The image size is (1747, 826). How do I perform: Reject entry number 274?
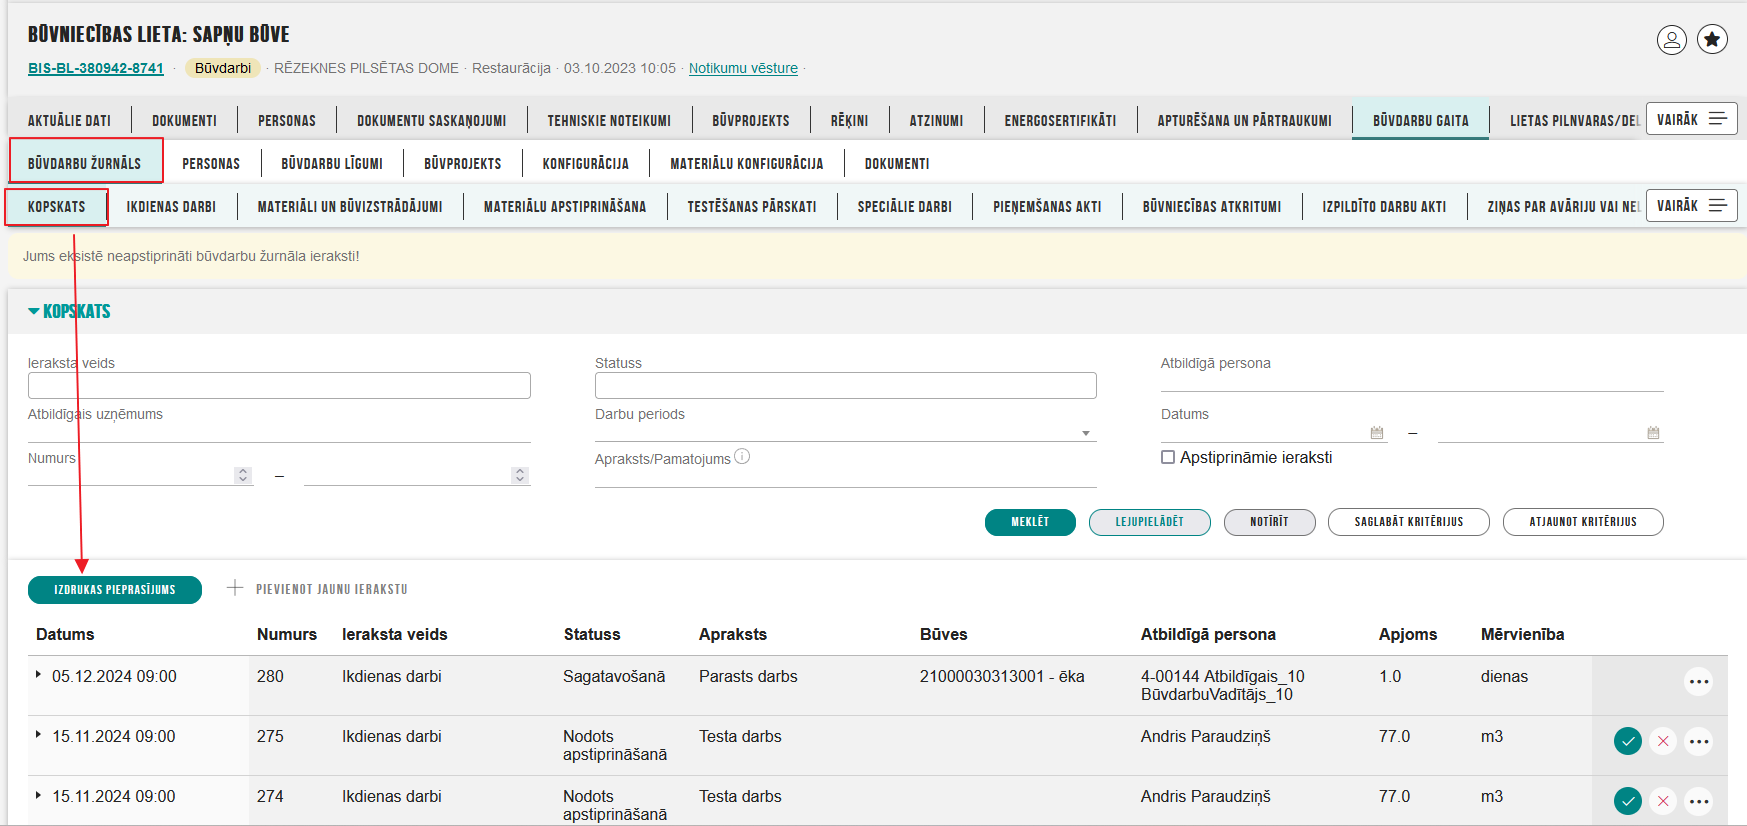1663,801
